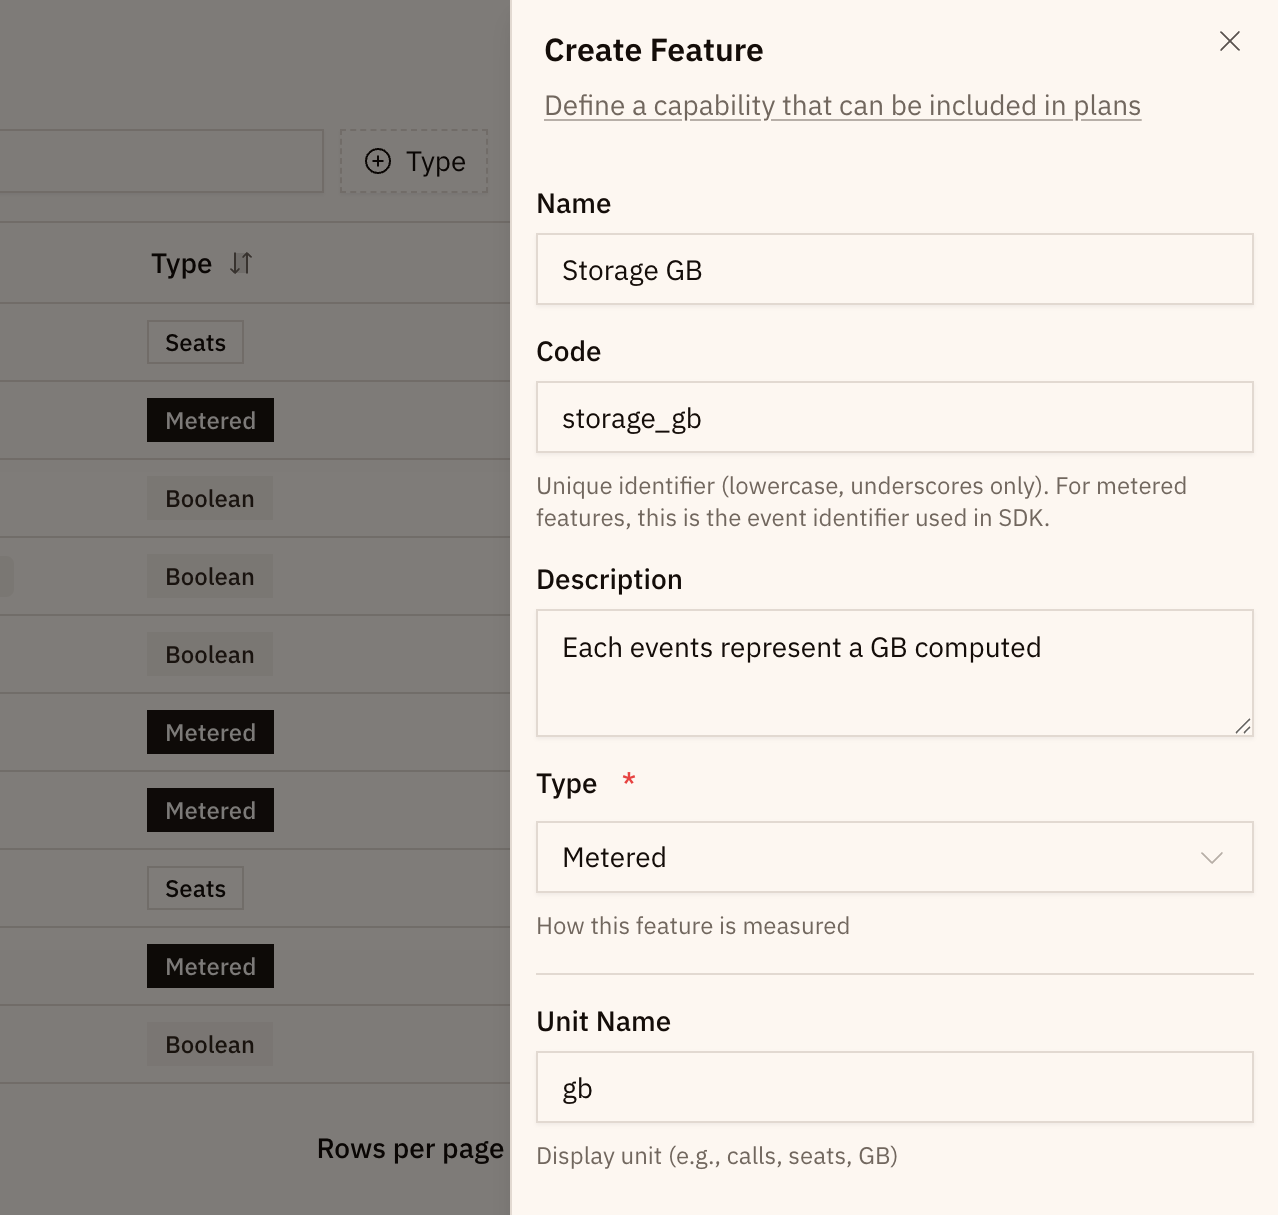Click the plus icon on the Type filter button

(x=377, y=161)
